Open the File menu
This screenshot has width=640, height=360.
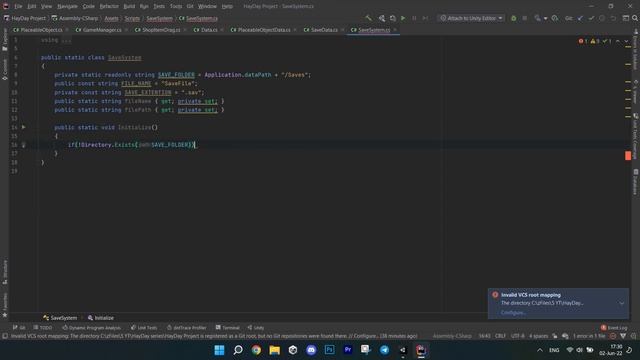(18, 7)
